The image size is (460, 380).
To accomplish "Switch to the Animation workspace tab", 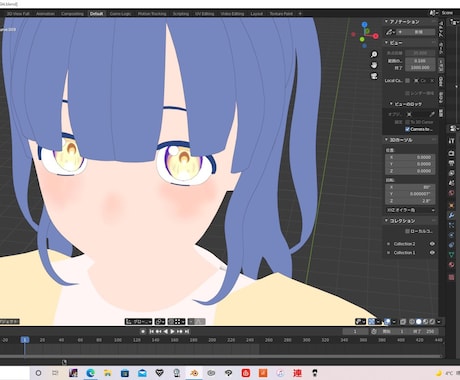I will click(x=45, y=14).
